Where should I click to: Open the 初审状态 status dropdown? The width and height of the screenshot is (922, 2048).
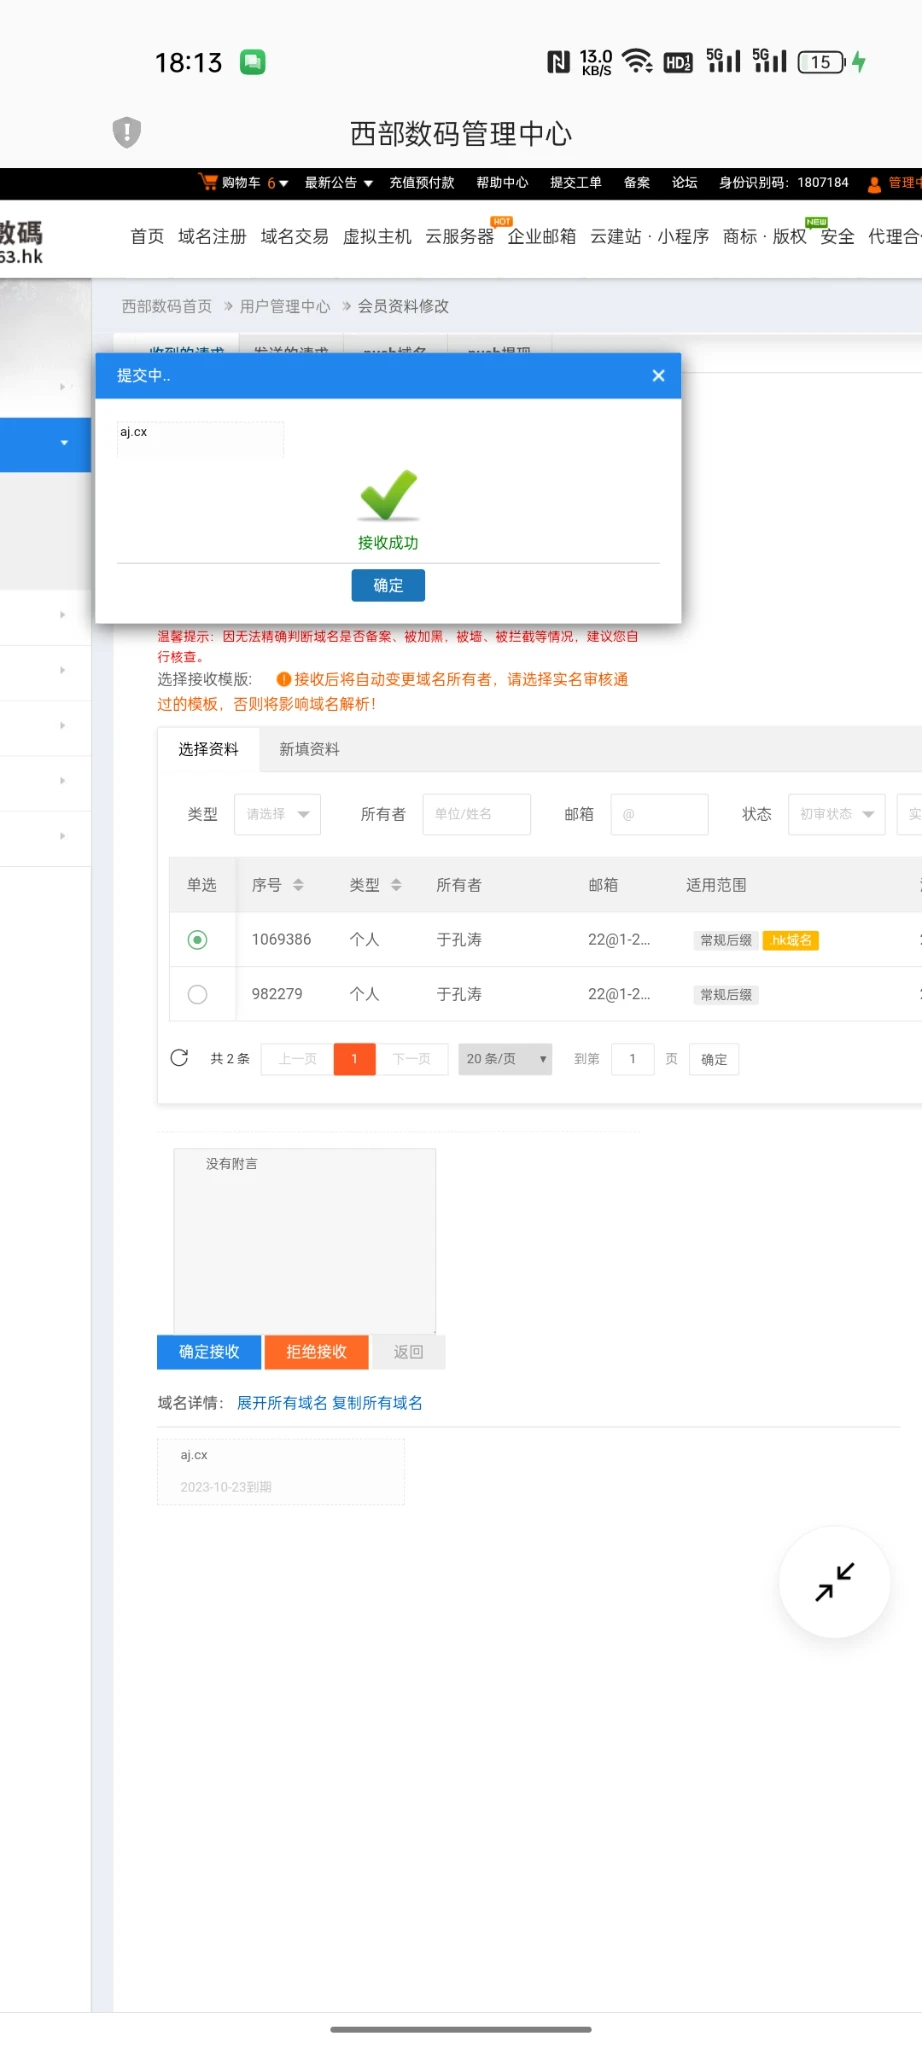836,814
